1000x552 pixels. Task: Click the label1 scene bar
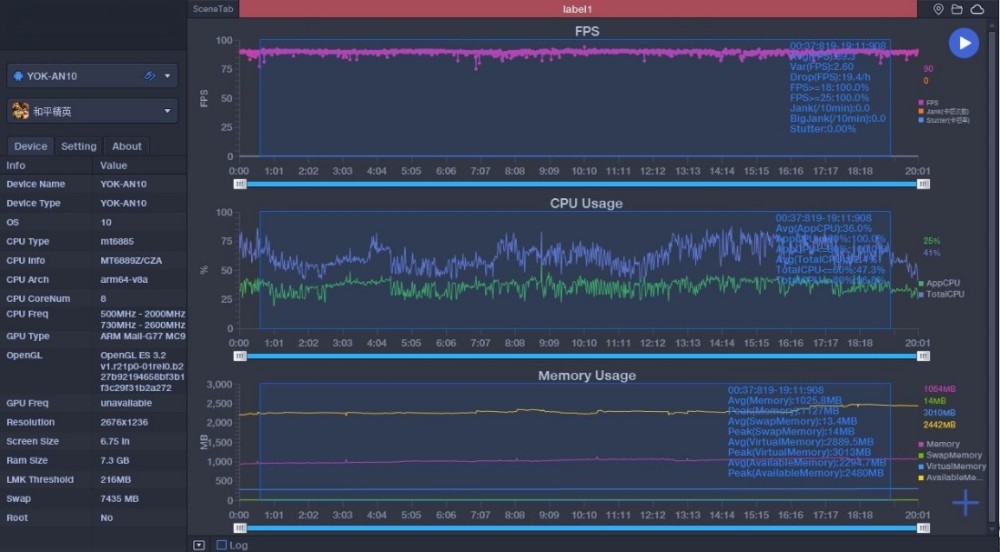[x=578, y=8]
